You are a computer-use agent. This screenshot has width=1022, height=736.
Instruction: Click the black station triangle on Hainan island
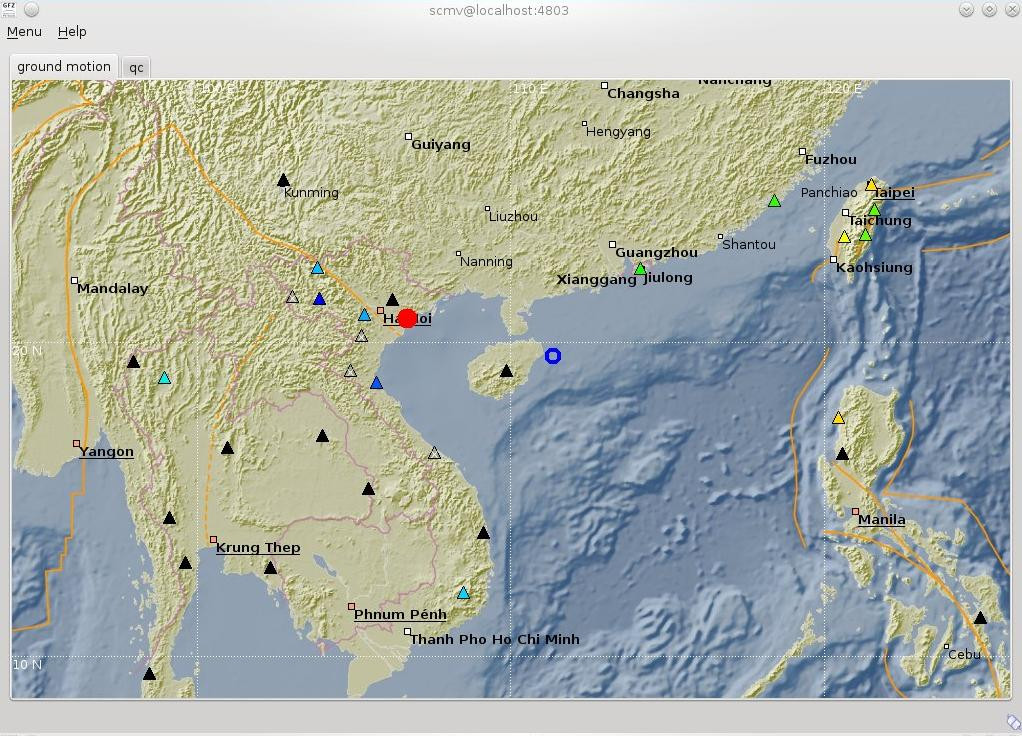(x=506, y=372)
